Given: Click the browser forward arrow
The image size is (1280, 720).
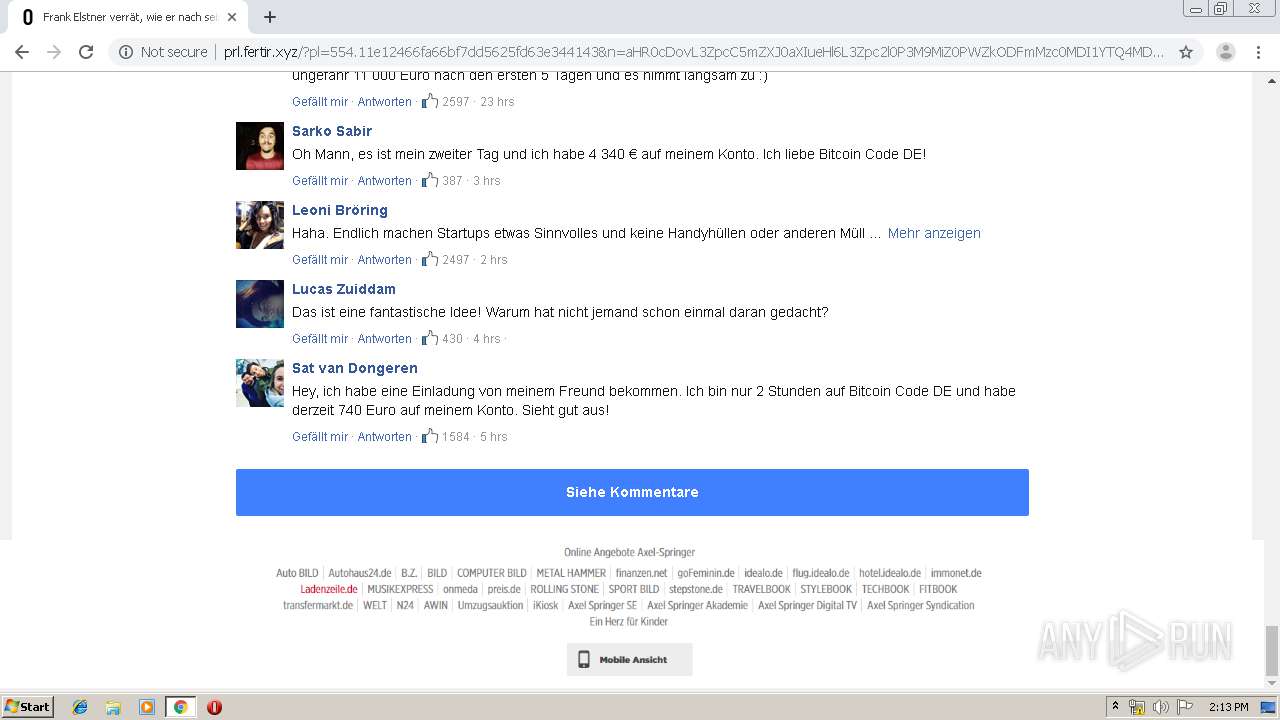Looking at the screenshot, I should tap(54, 52).
